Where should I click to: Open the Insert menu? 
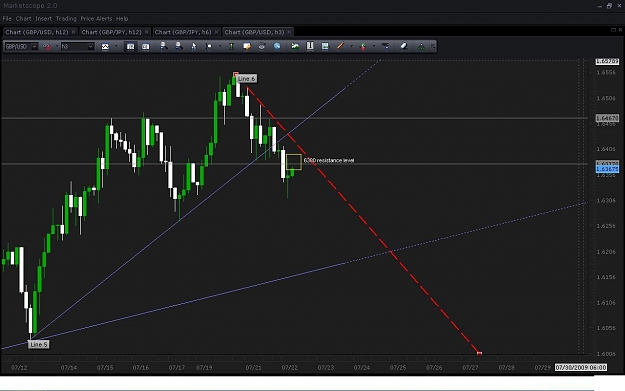click(43, 19)
